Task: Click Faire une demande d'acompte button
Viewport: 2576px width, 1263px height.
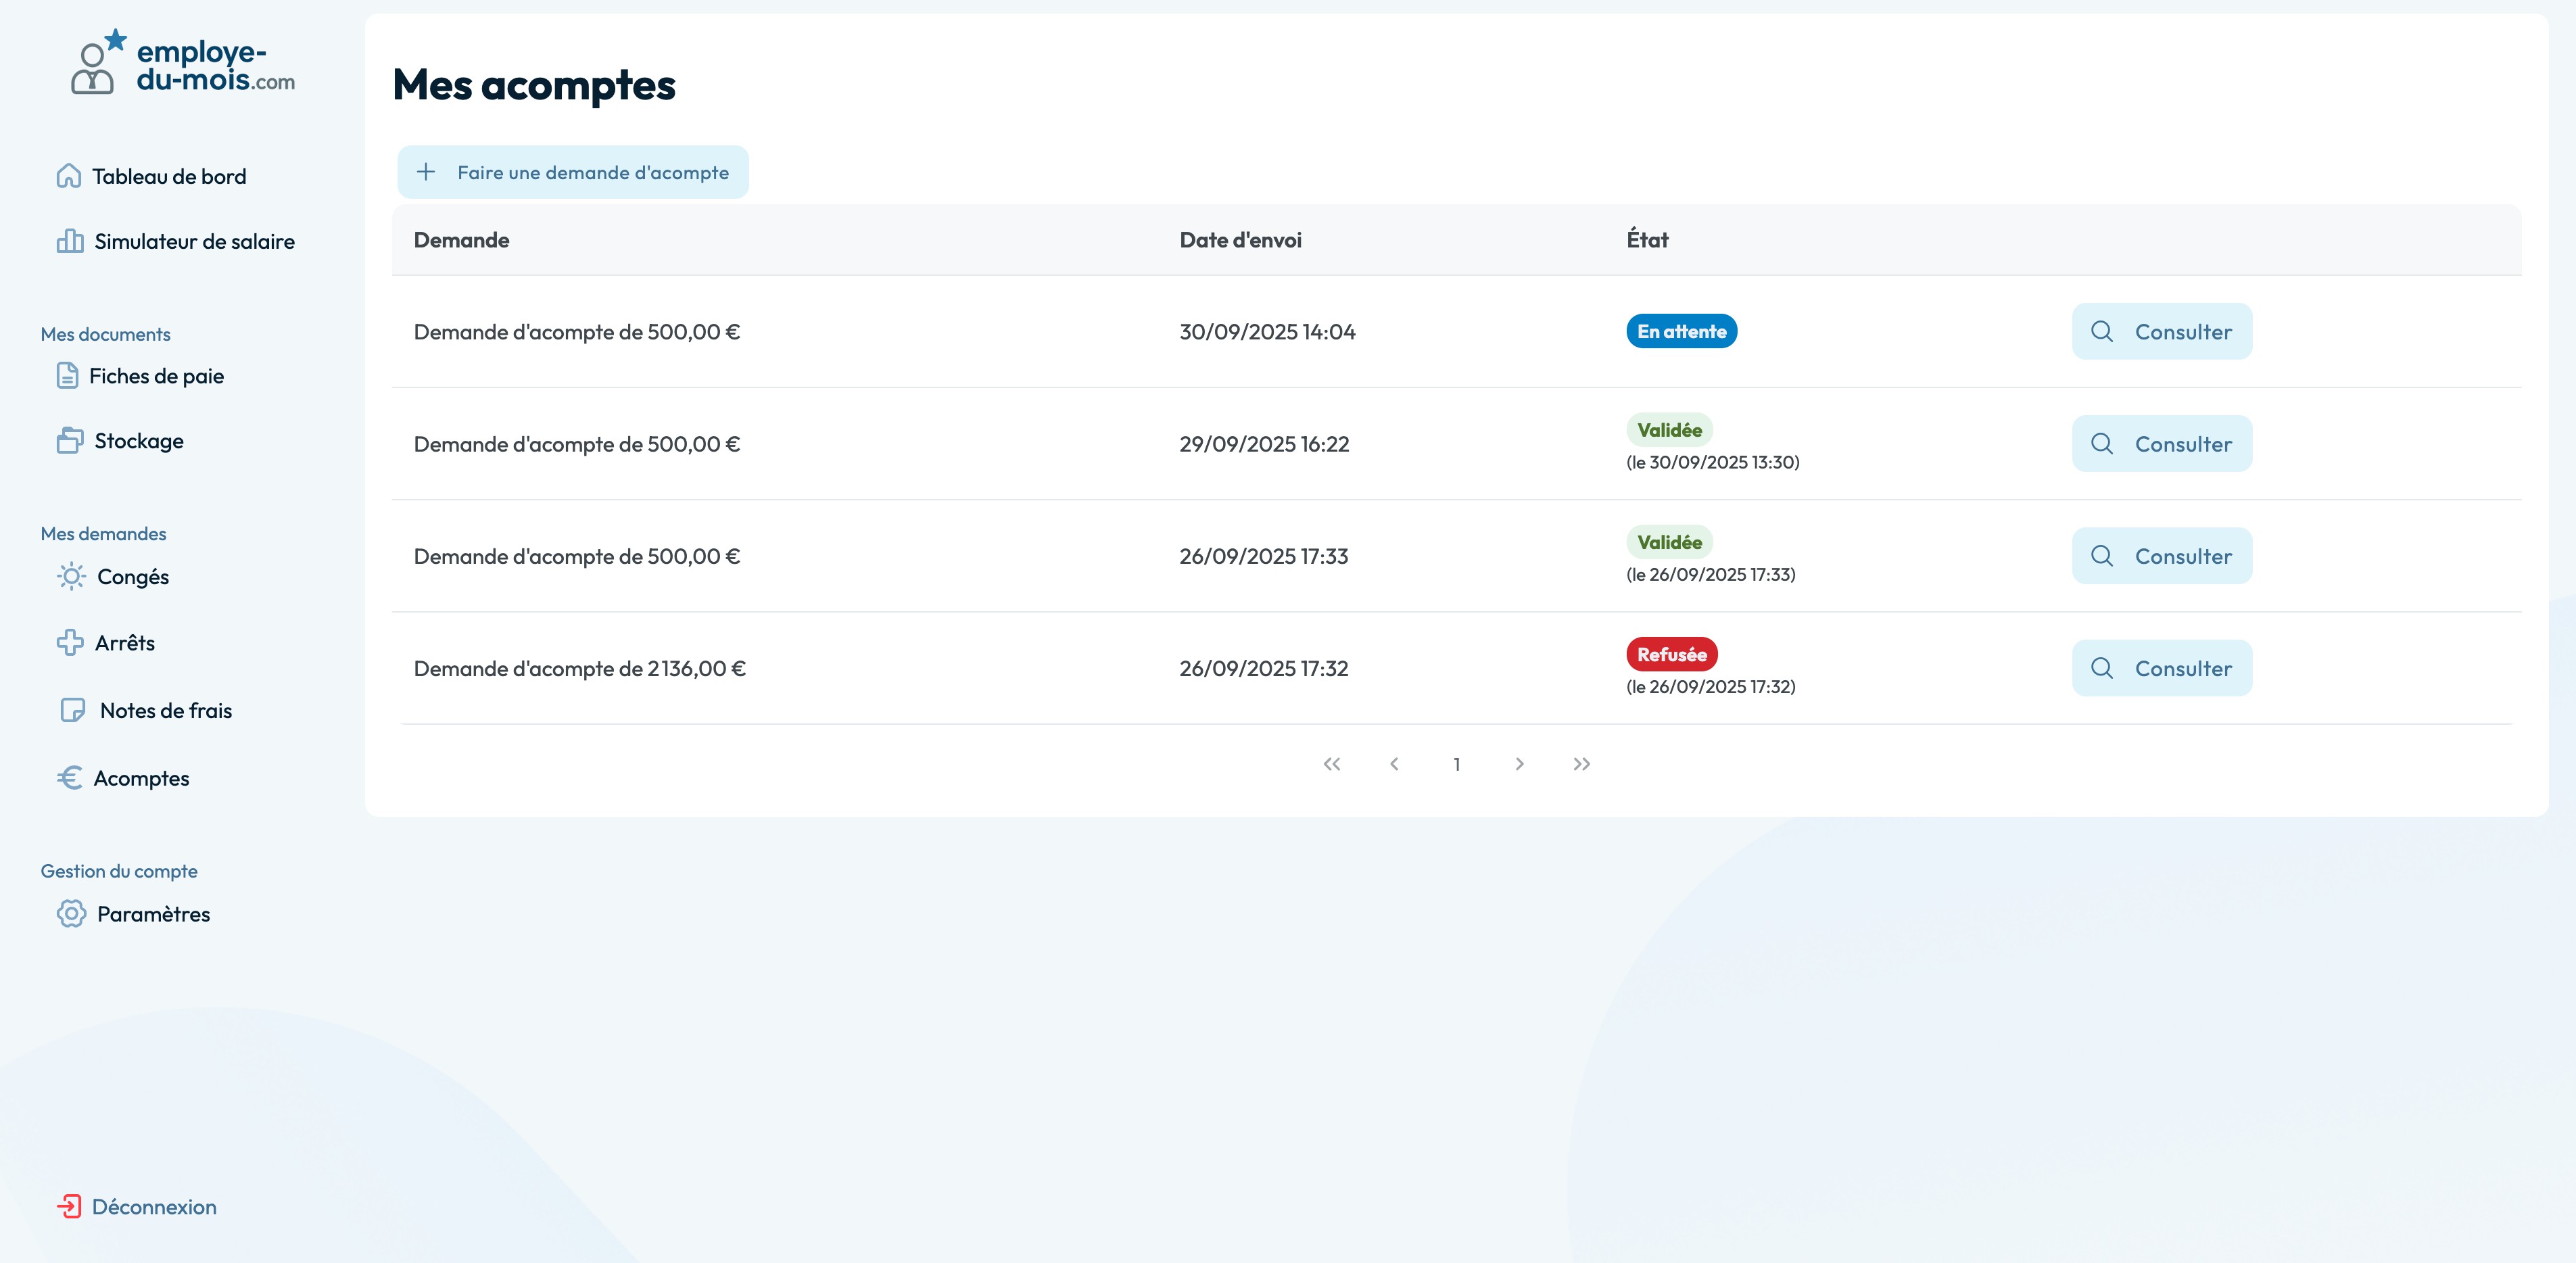Action: click(x=573, y=172)
